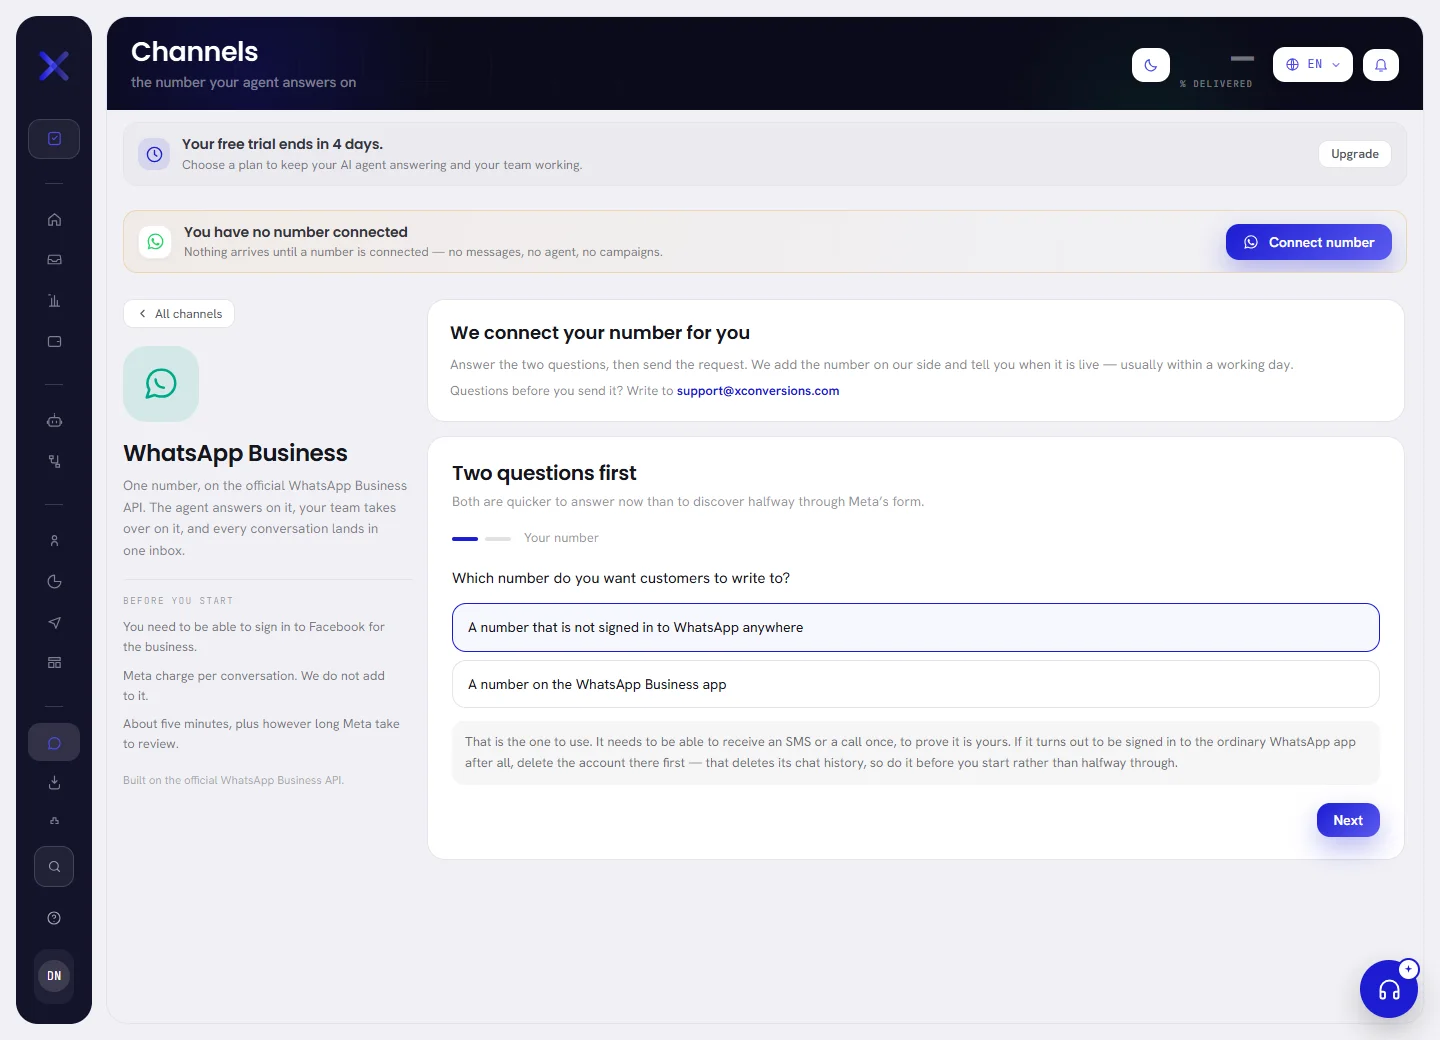Open the checklist icon in the sidebar

(54, 139)
